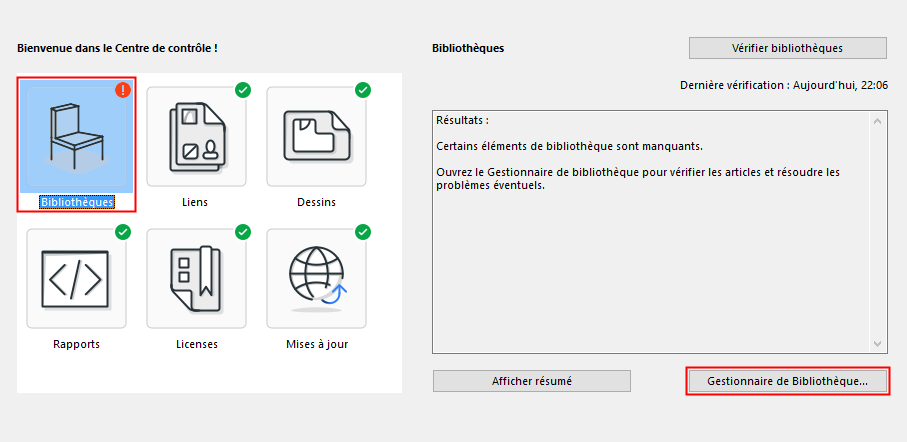Select the Licenses bookmark icon
907x442 pixels.
[x=196, y=278]
